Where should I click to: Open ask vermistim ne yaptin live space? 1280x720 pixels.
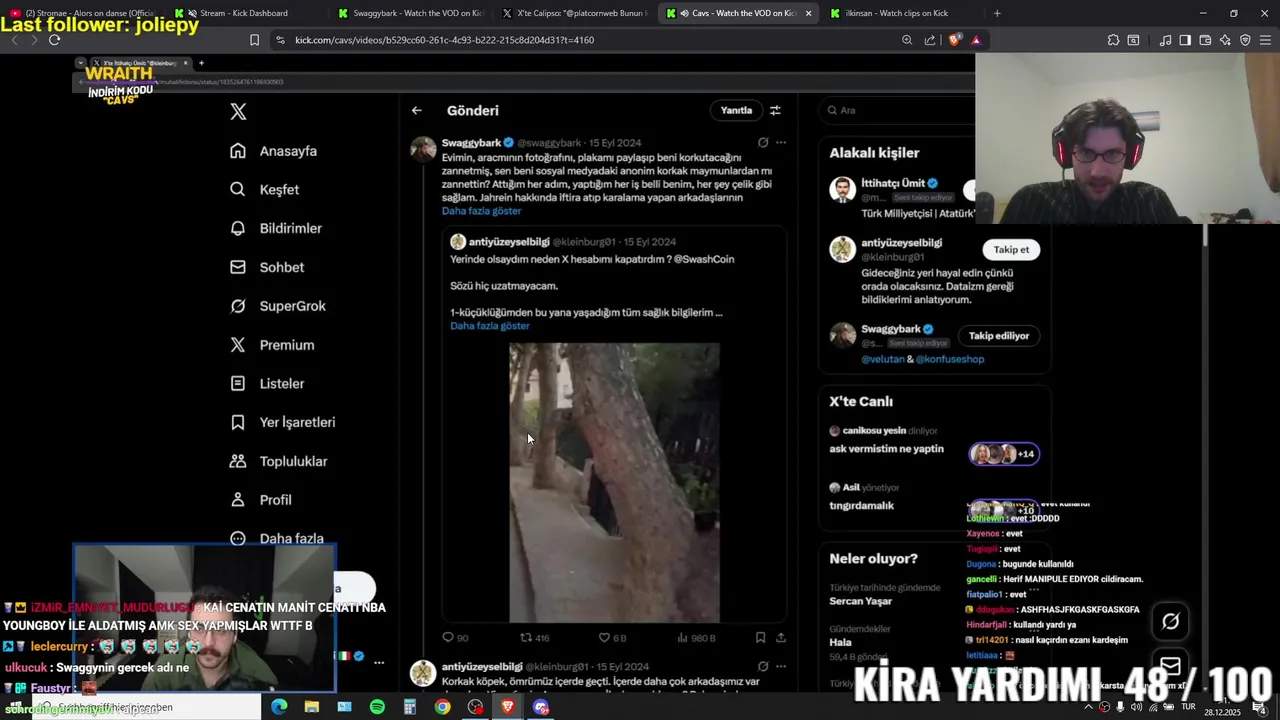886,449
